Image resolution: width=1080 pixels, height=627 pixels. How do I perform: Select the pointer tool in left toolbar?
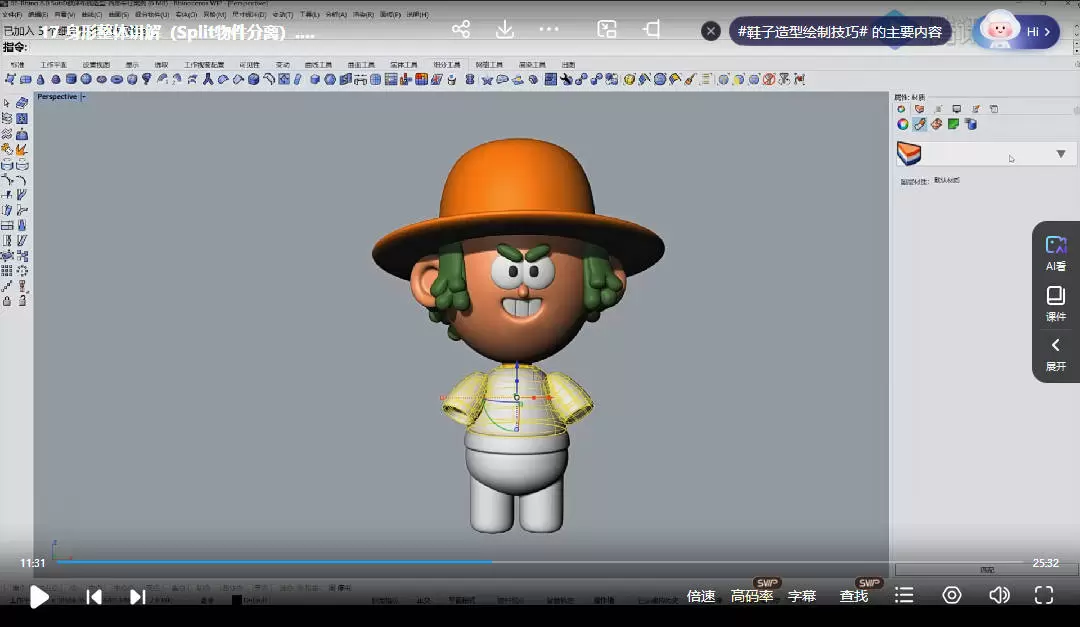(x=7, y=103)
